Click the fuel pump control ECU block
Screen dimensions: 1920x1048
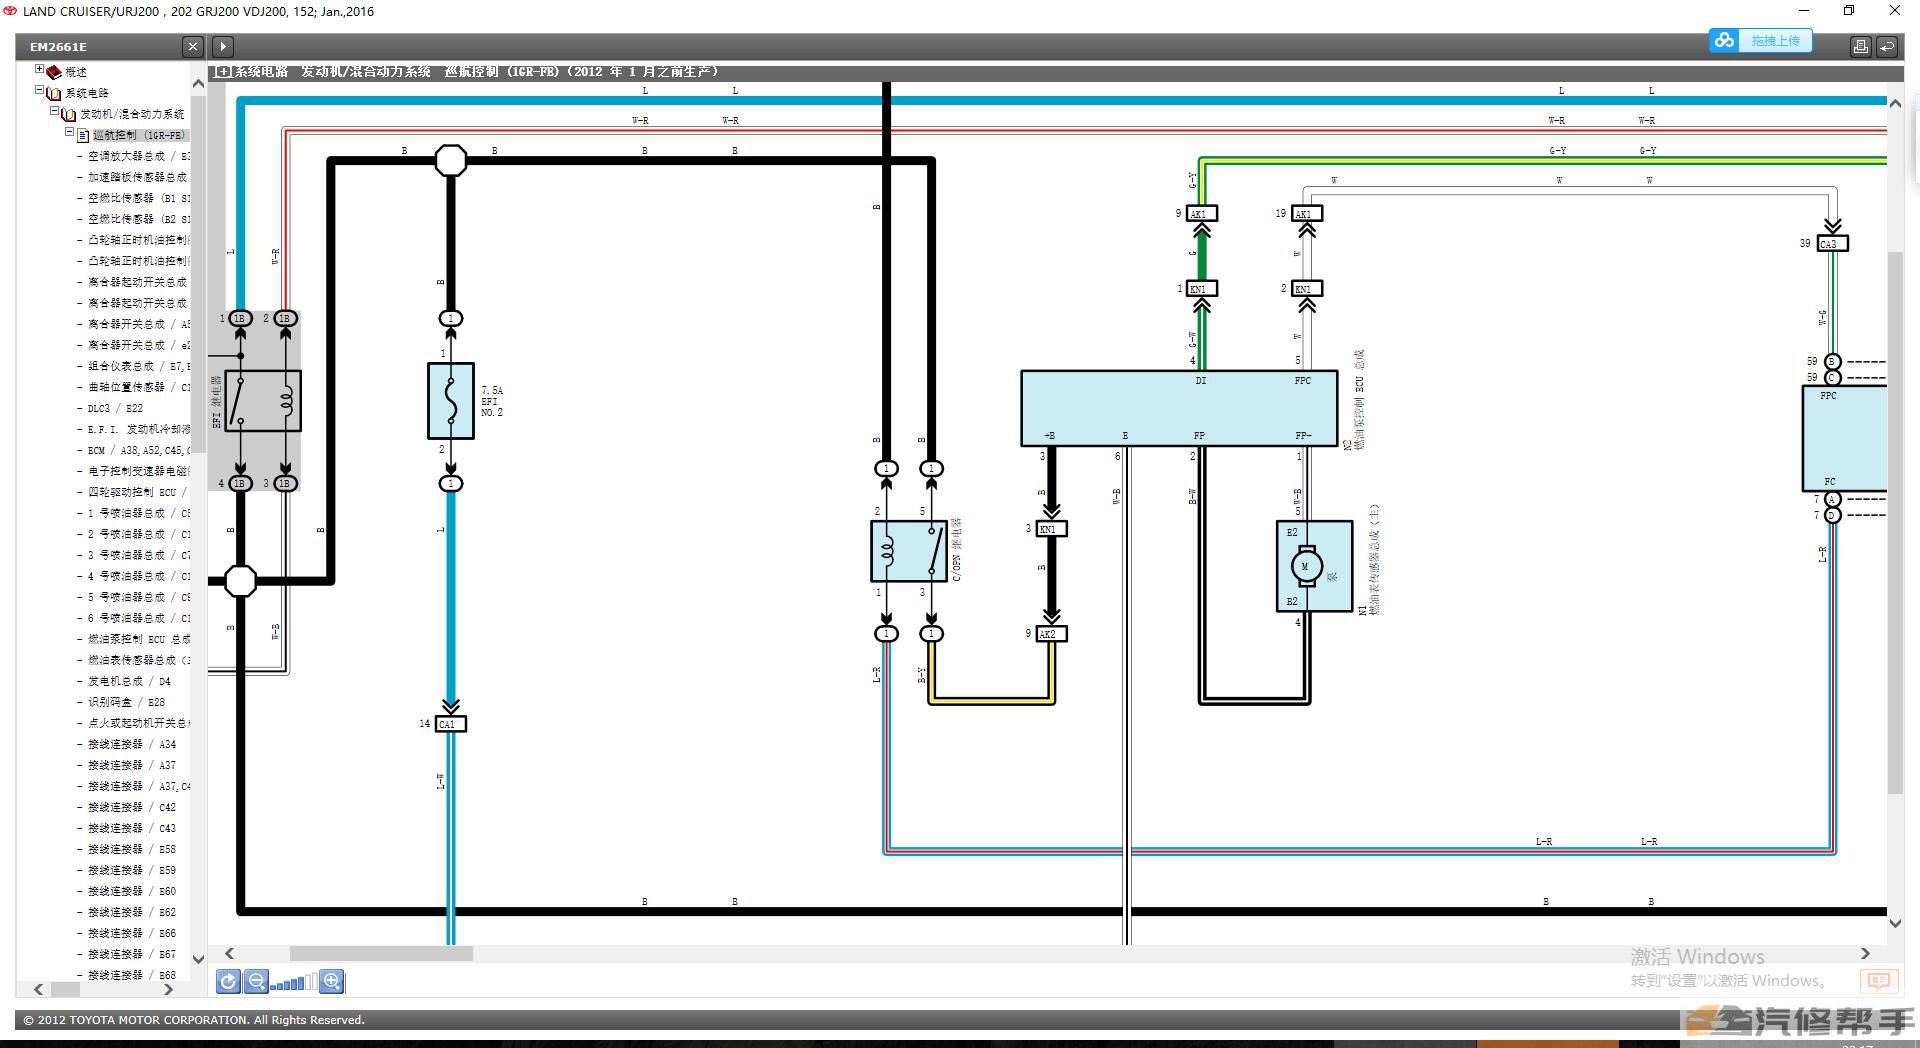1179,408
